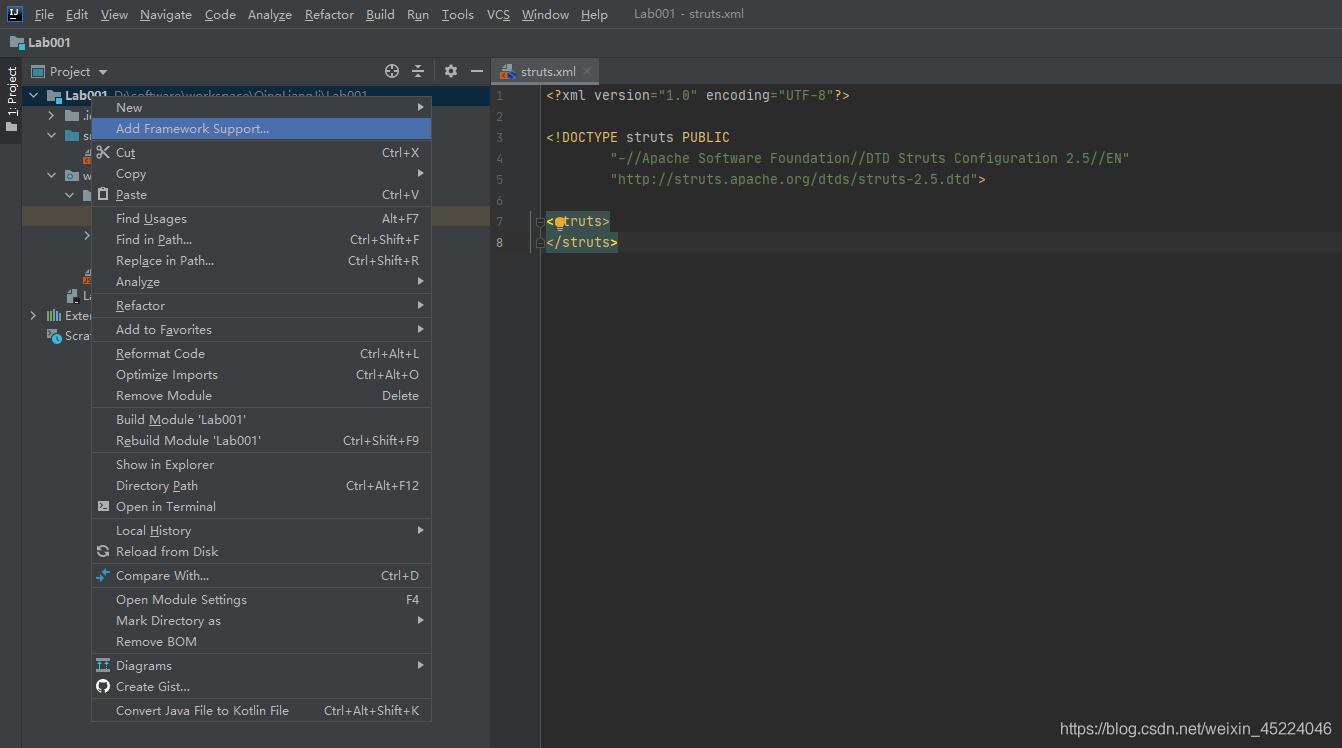This screenshot has height=748, width=1342.
Task: Expand the External Libraries tree node
Action: tap(34, 315)
